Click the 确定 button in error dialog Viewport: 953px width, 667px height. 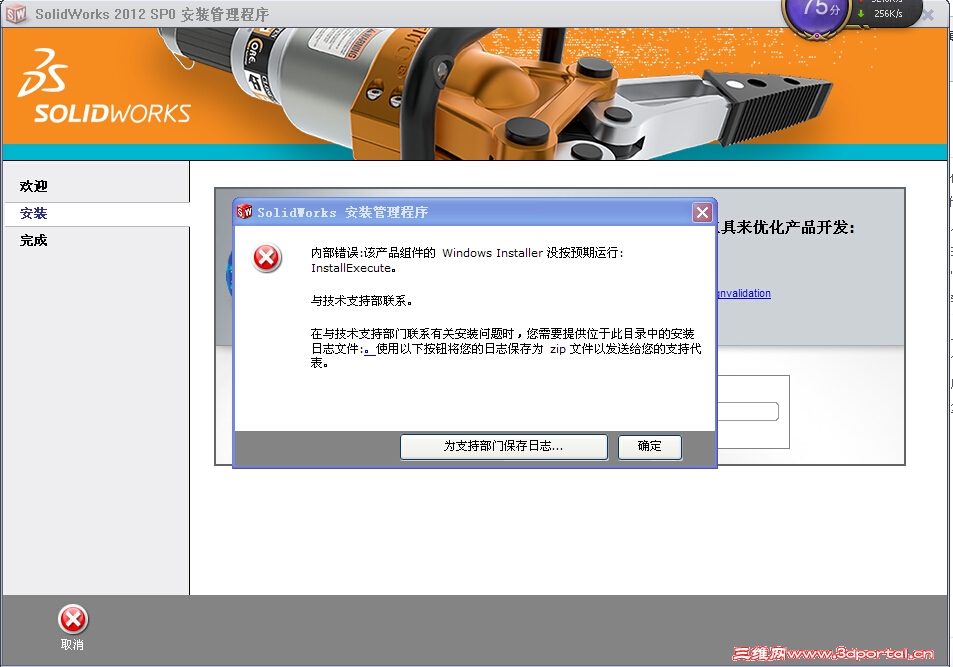[650, 447]
